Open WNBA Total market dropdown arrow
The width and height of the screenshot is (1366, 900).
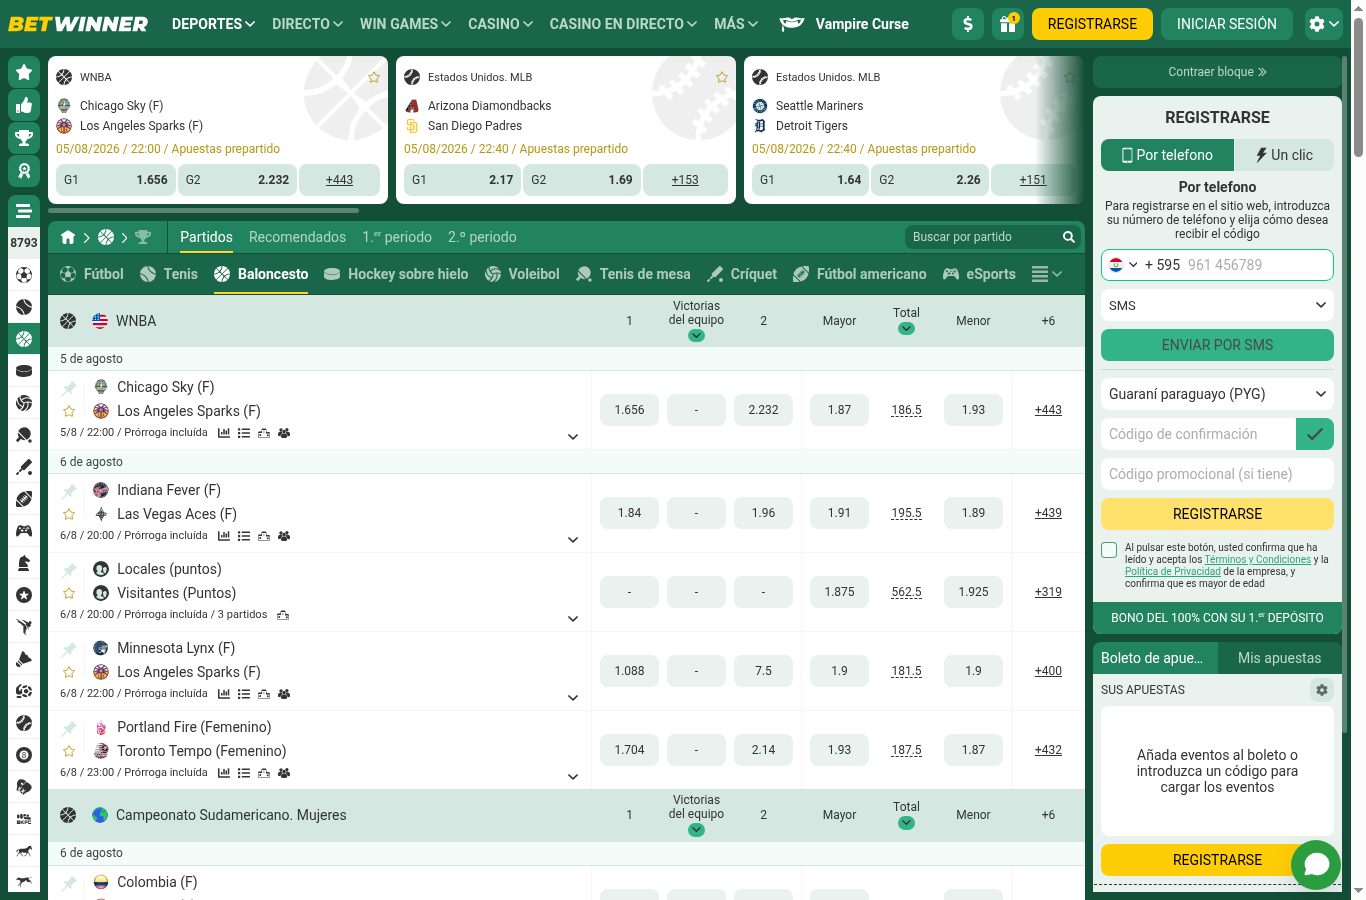(906, 329)
